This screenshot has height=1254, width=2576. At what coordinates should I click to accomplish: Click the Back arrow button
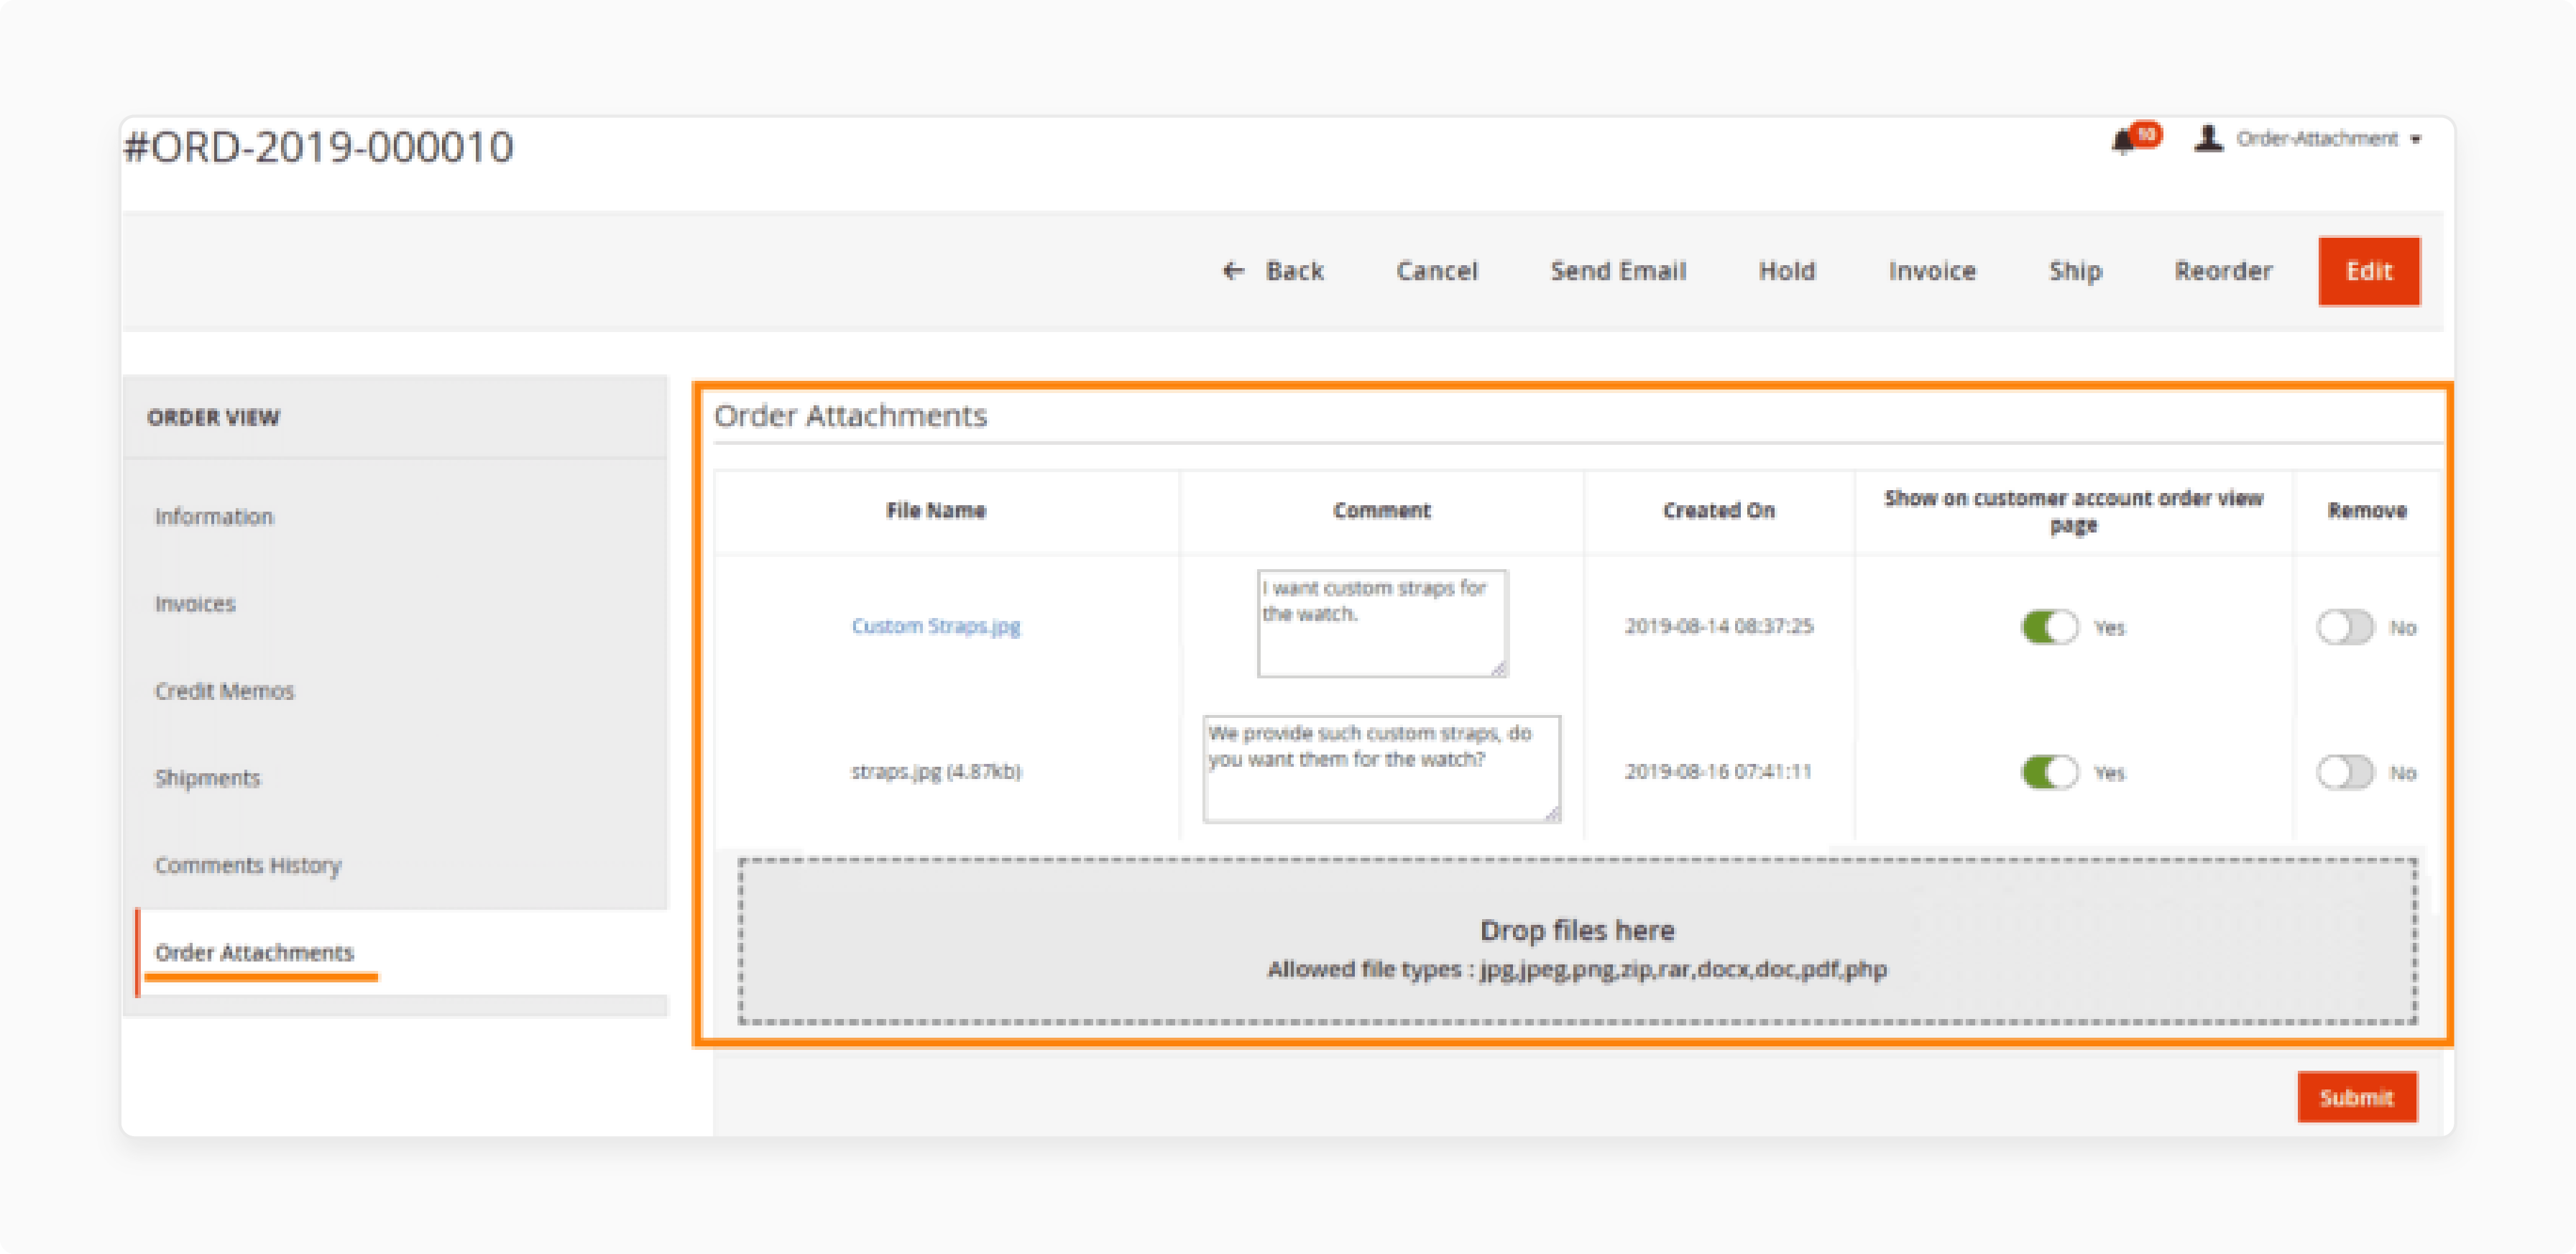(1273, 271)
